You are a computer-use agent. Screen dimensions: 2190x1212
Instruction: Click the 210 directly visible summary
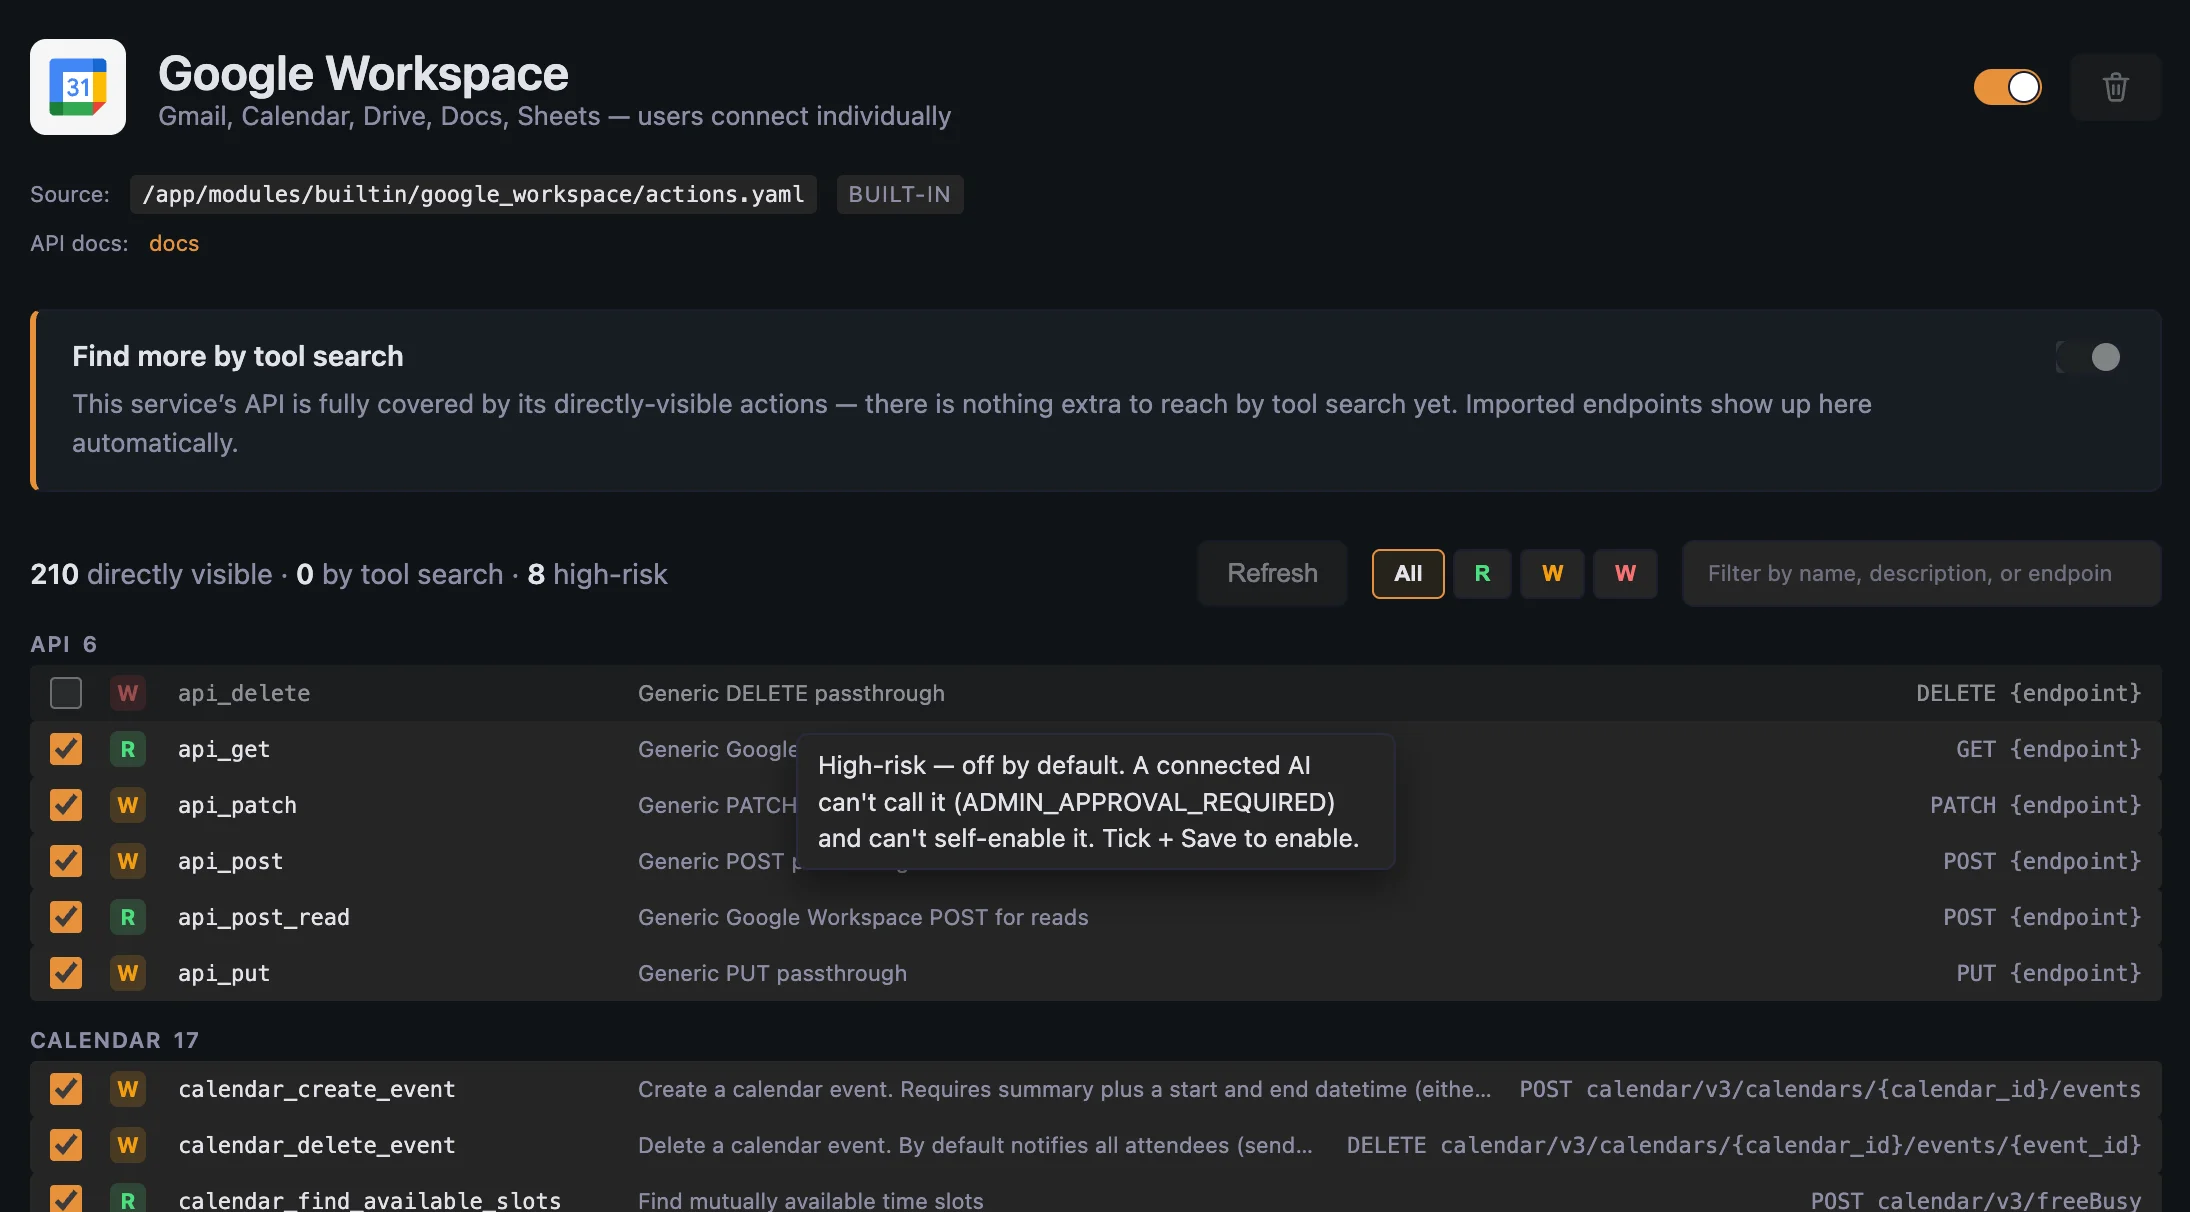[151, 574]
